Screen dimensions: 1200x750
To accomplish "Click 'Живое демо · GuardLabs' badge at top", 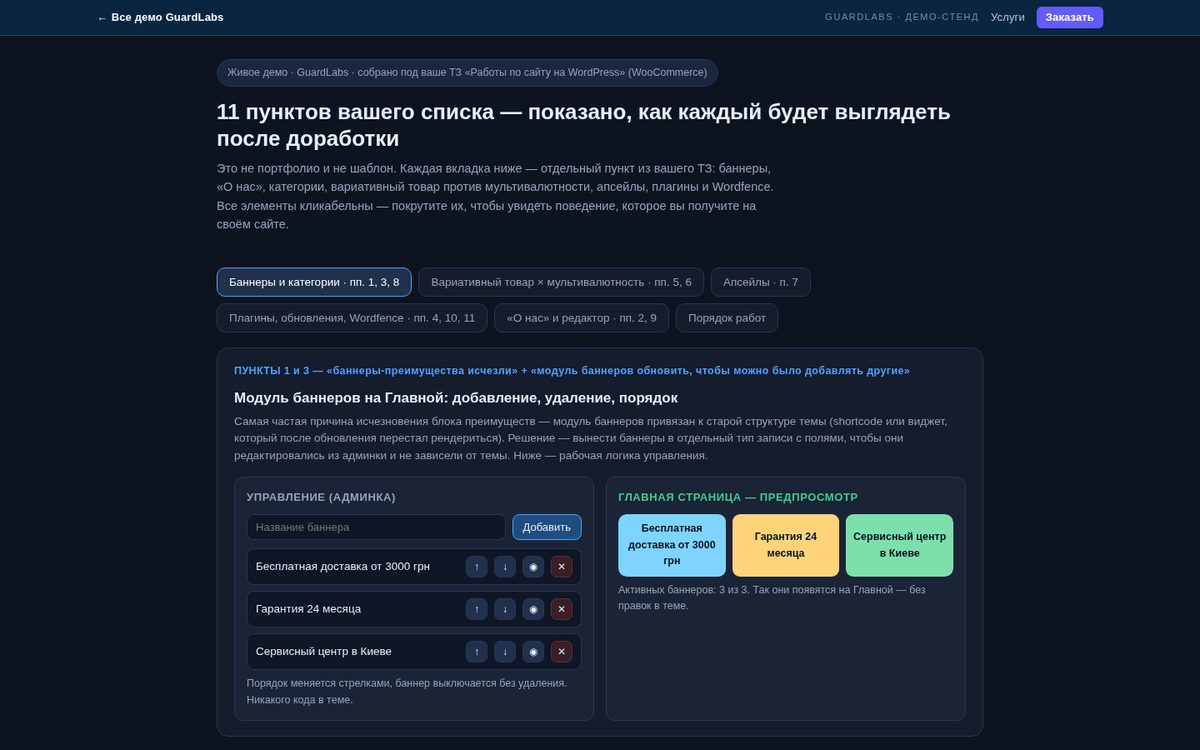I will 468,72.
